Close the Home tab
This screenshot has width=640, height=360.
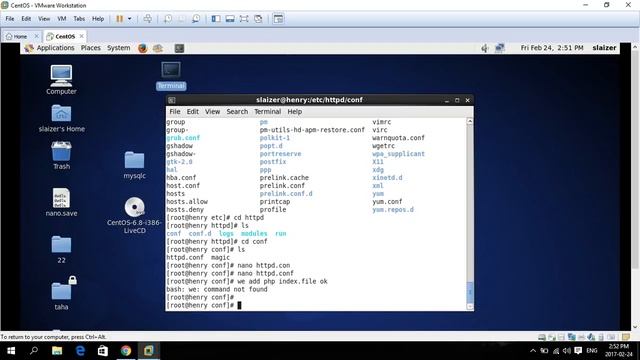[36, 36]
